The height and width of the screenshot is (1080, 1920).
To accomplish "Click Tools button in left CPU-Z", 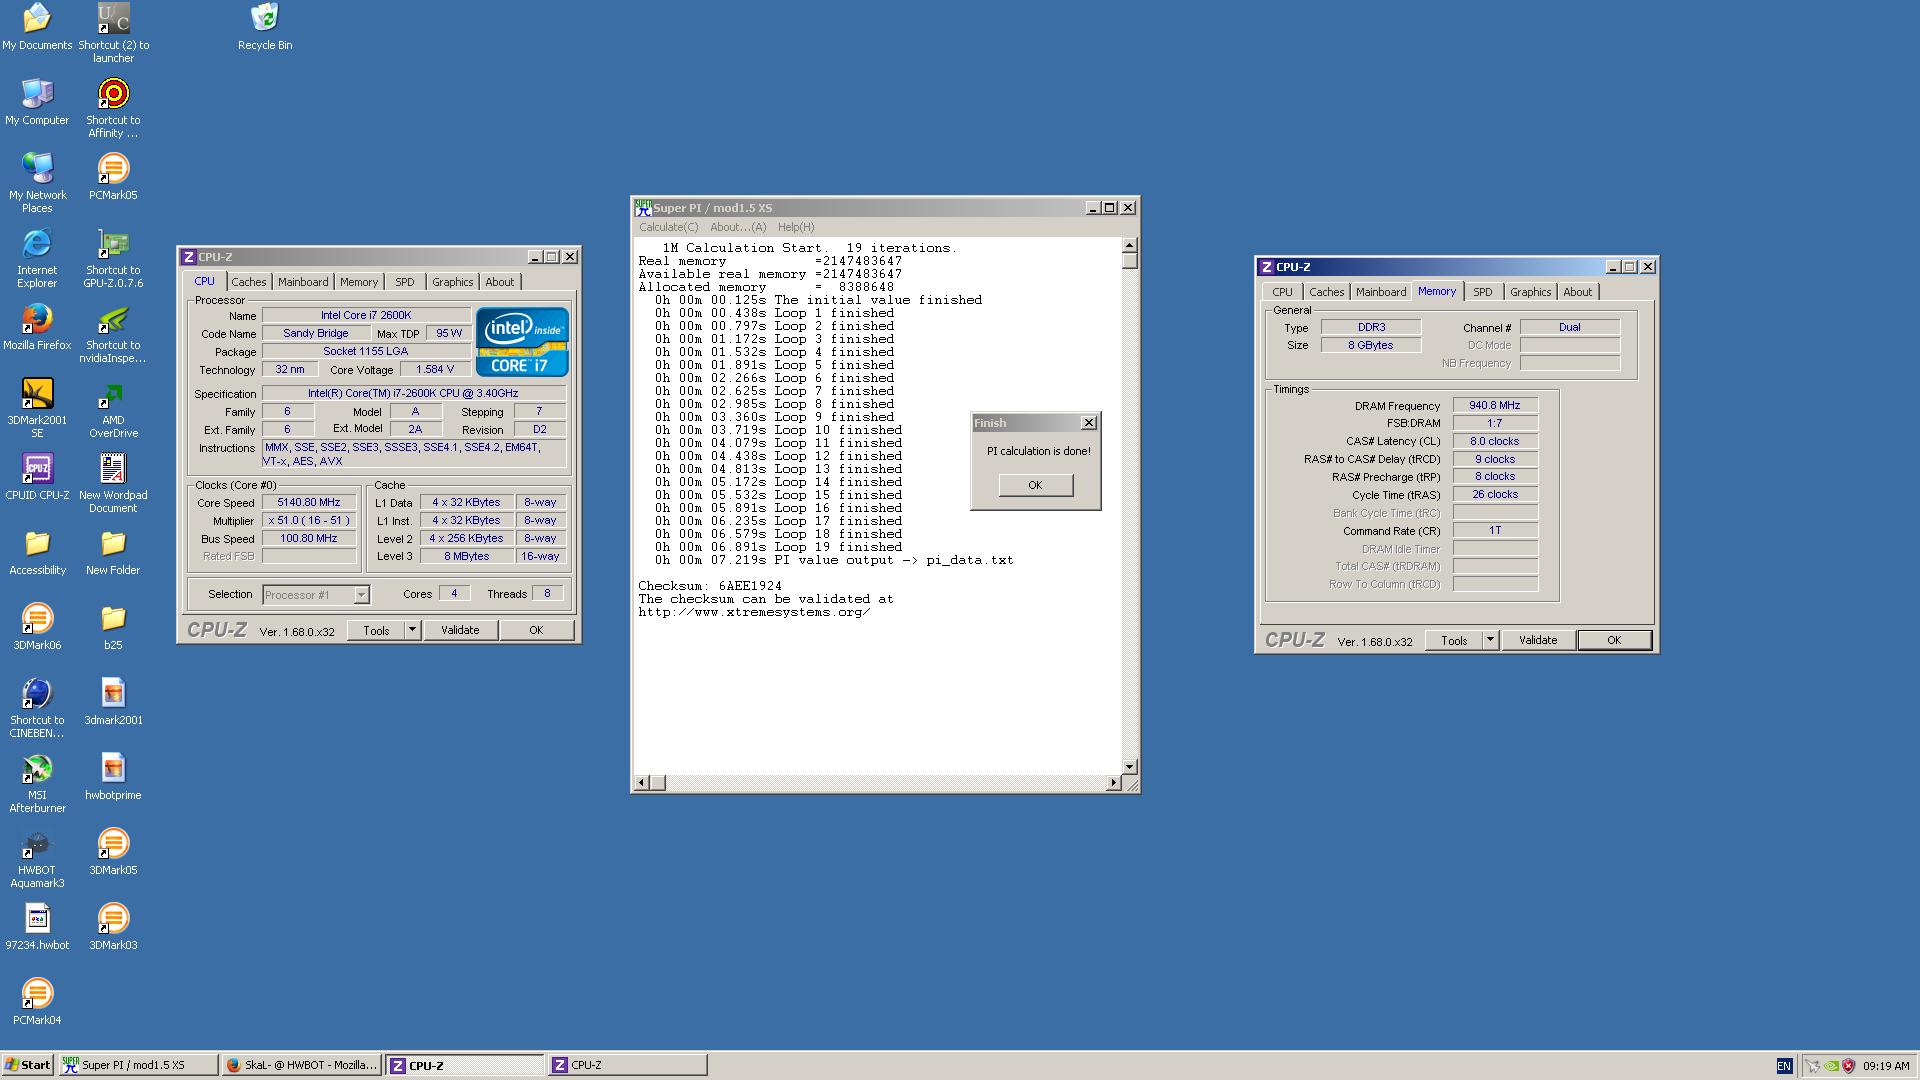I will (x=376, y=630).
